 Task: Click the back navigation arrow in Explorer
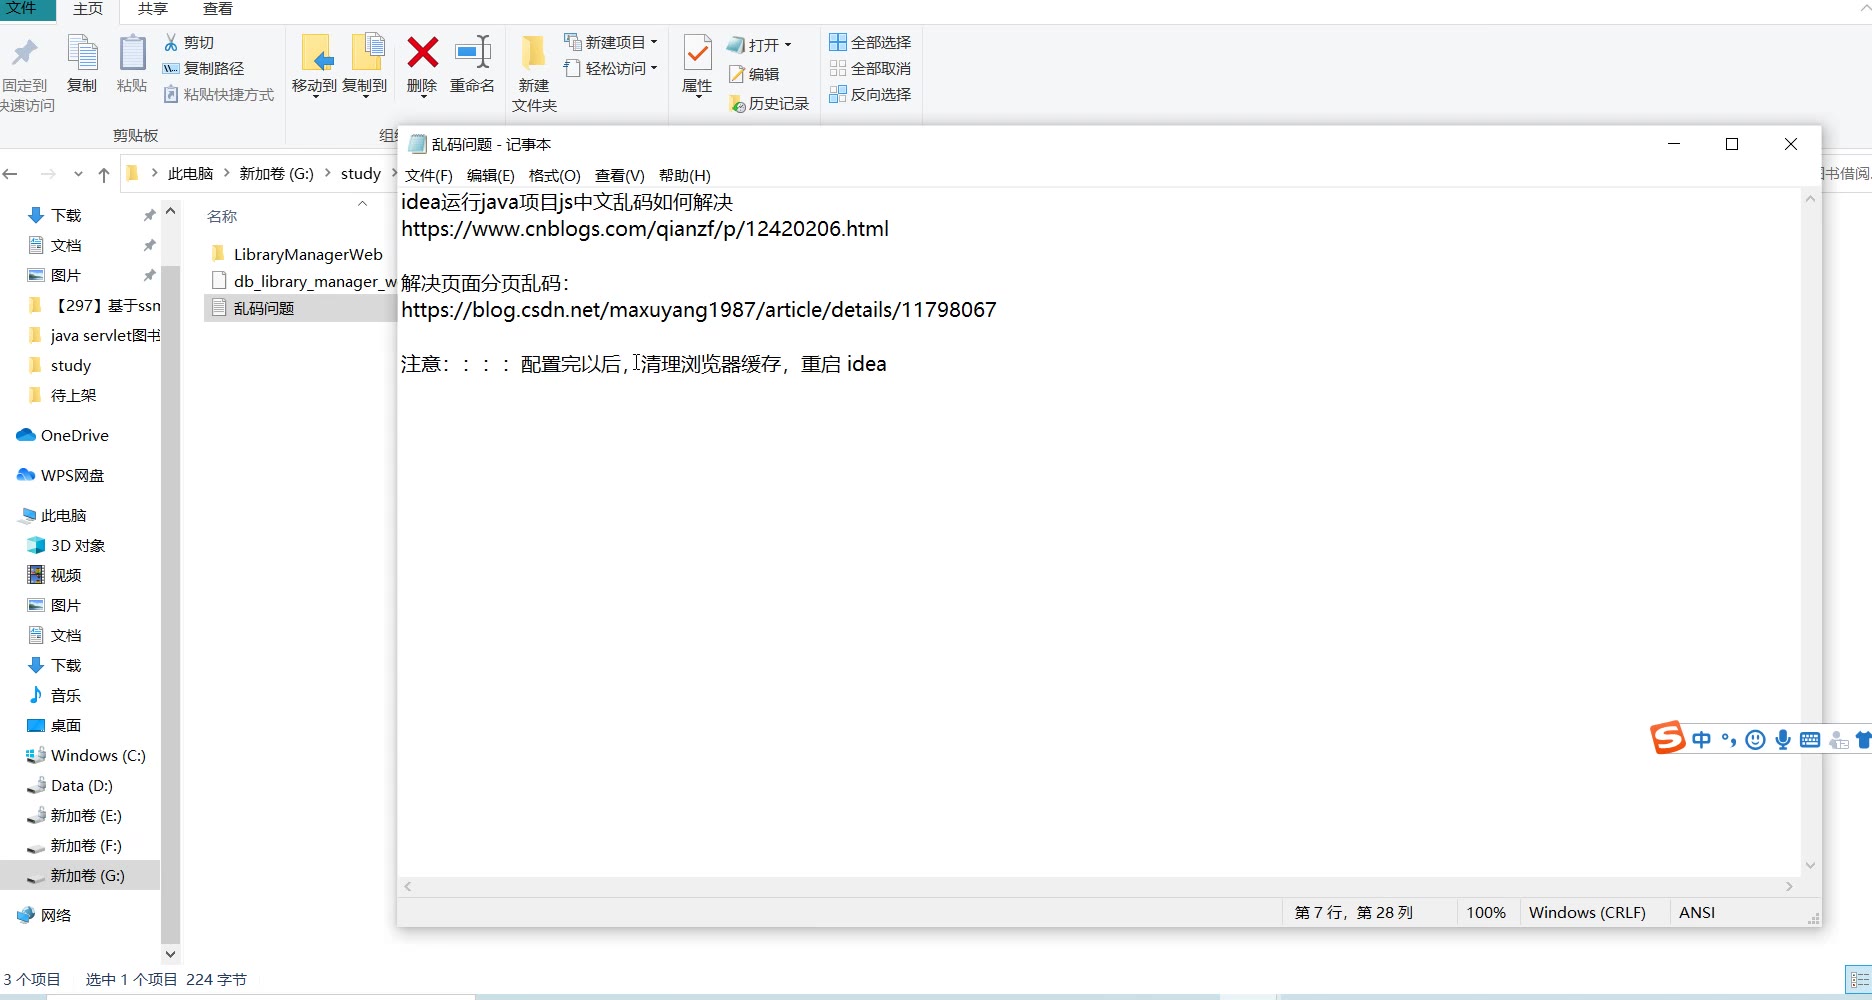pyautogui.click(x=11, y=174)
